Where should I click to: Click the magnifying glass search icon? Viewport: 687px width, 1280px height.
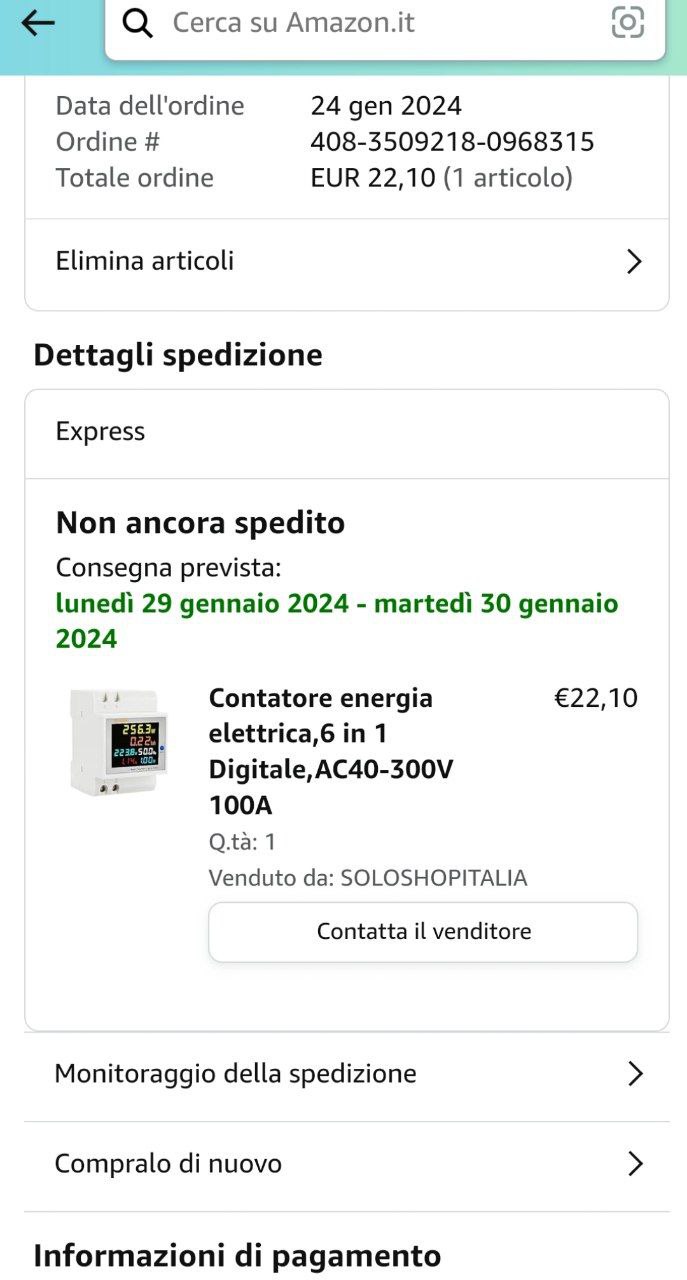click(x=138, y=23)
